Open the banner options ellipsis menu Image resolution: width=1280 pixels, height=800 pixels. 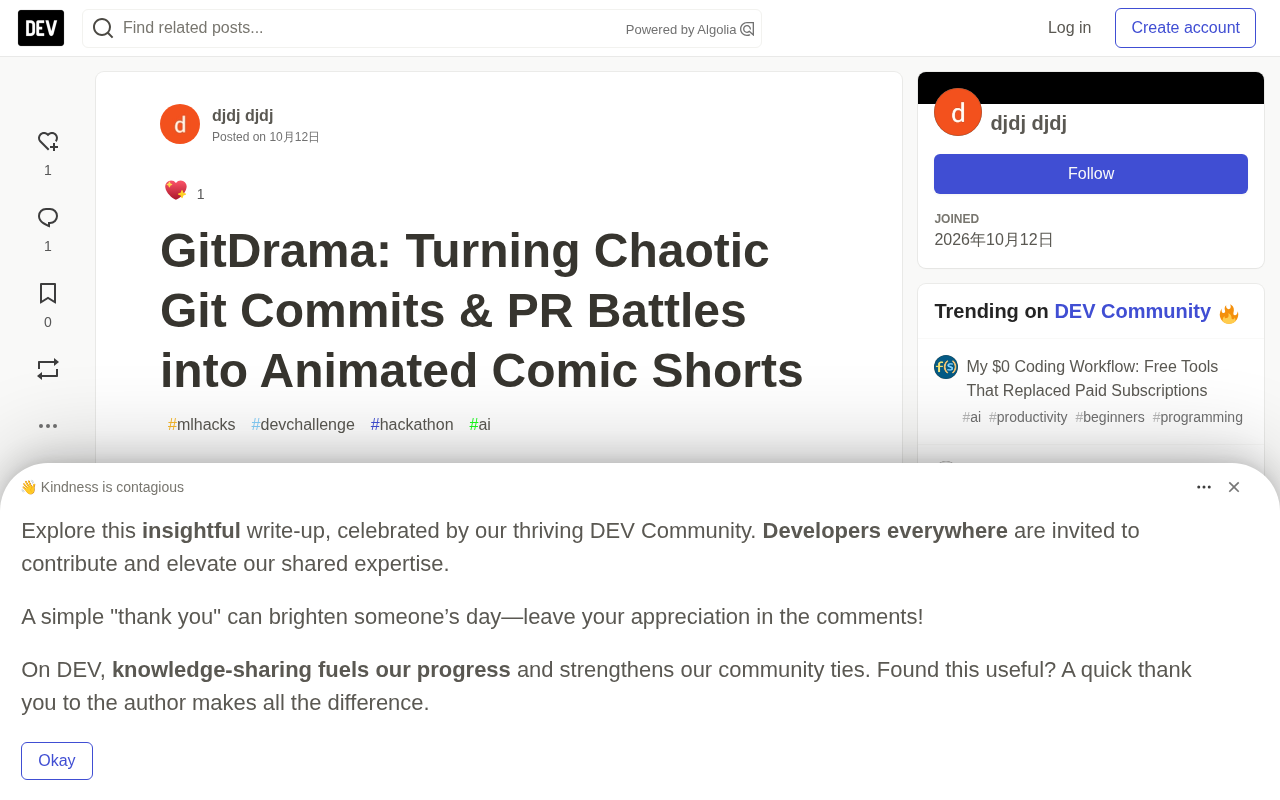[x=1204, y=487]
